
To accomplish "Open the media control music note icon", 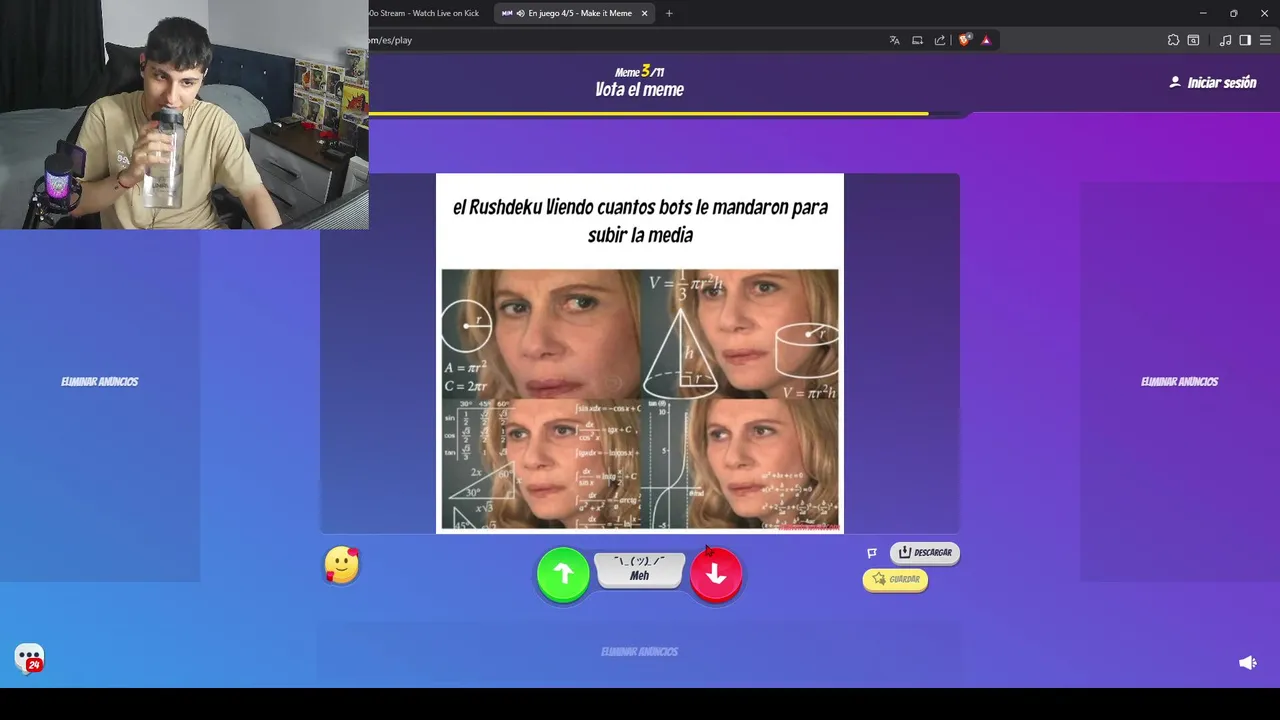I will (x=1225, y=40).
